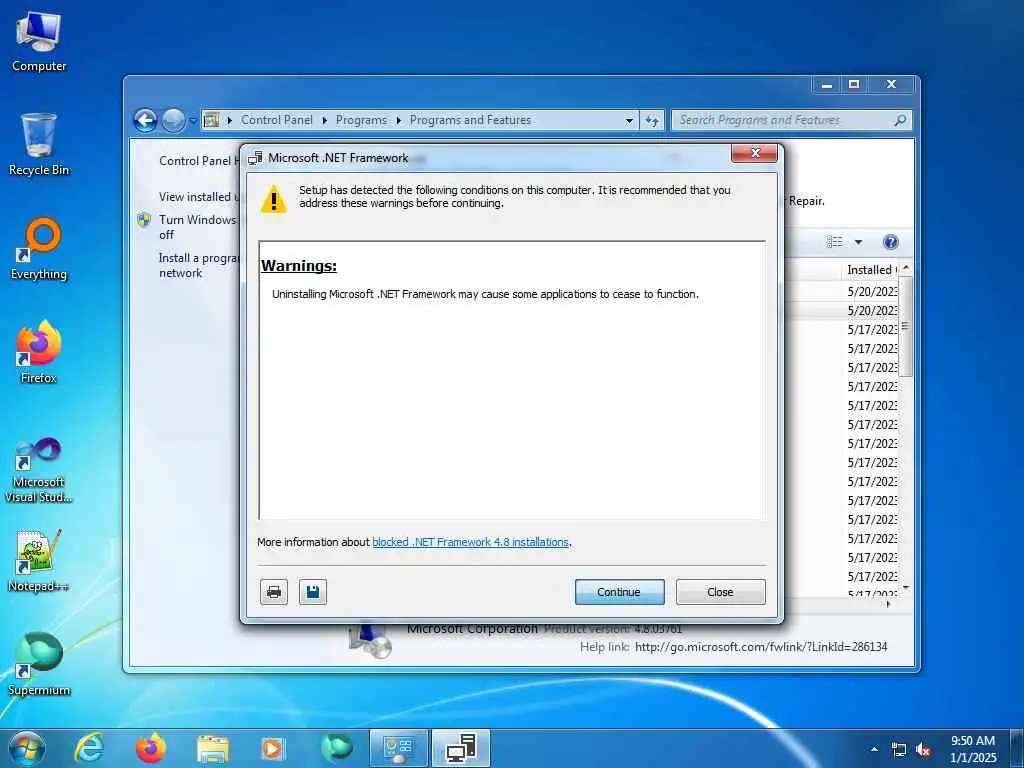Click the vertical scrollbar in the program list
Viewport: 1024px width, 768px height.
pos(905,327)
